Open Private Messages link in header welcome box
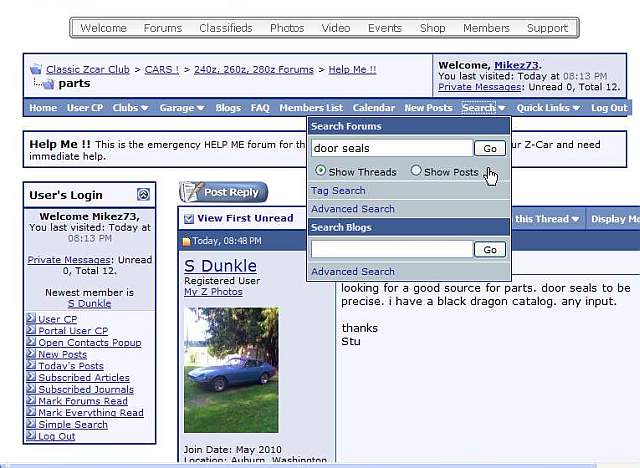Viewport: 640px width, 468px height. 480,87
